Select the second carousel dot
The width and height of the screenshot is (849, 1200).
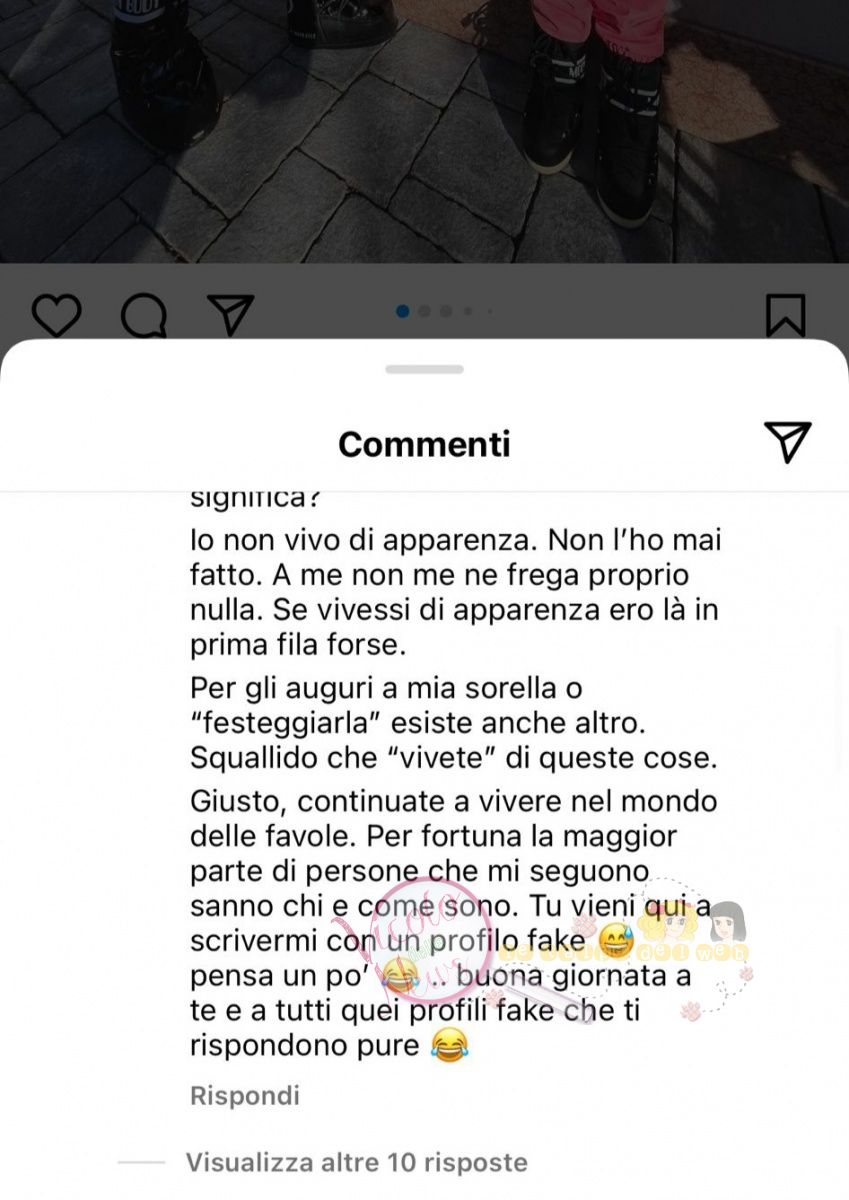[424, 311]
